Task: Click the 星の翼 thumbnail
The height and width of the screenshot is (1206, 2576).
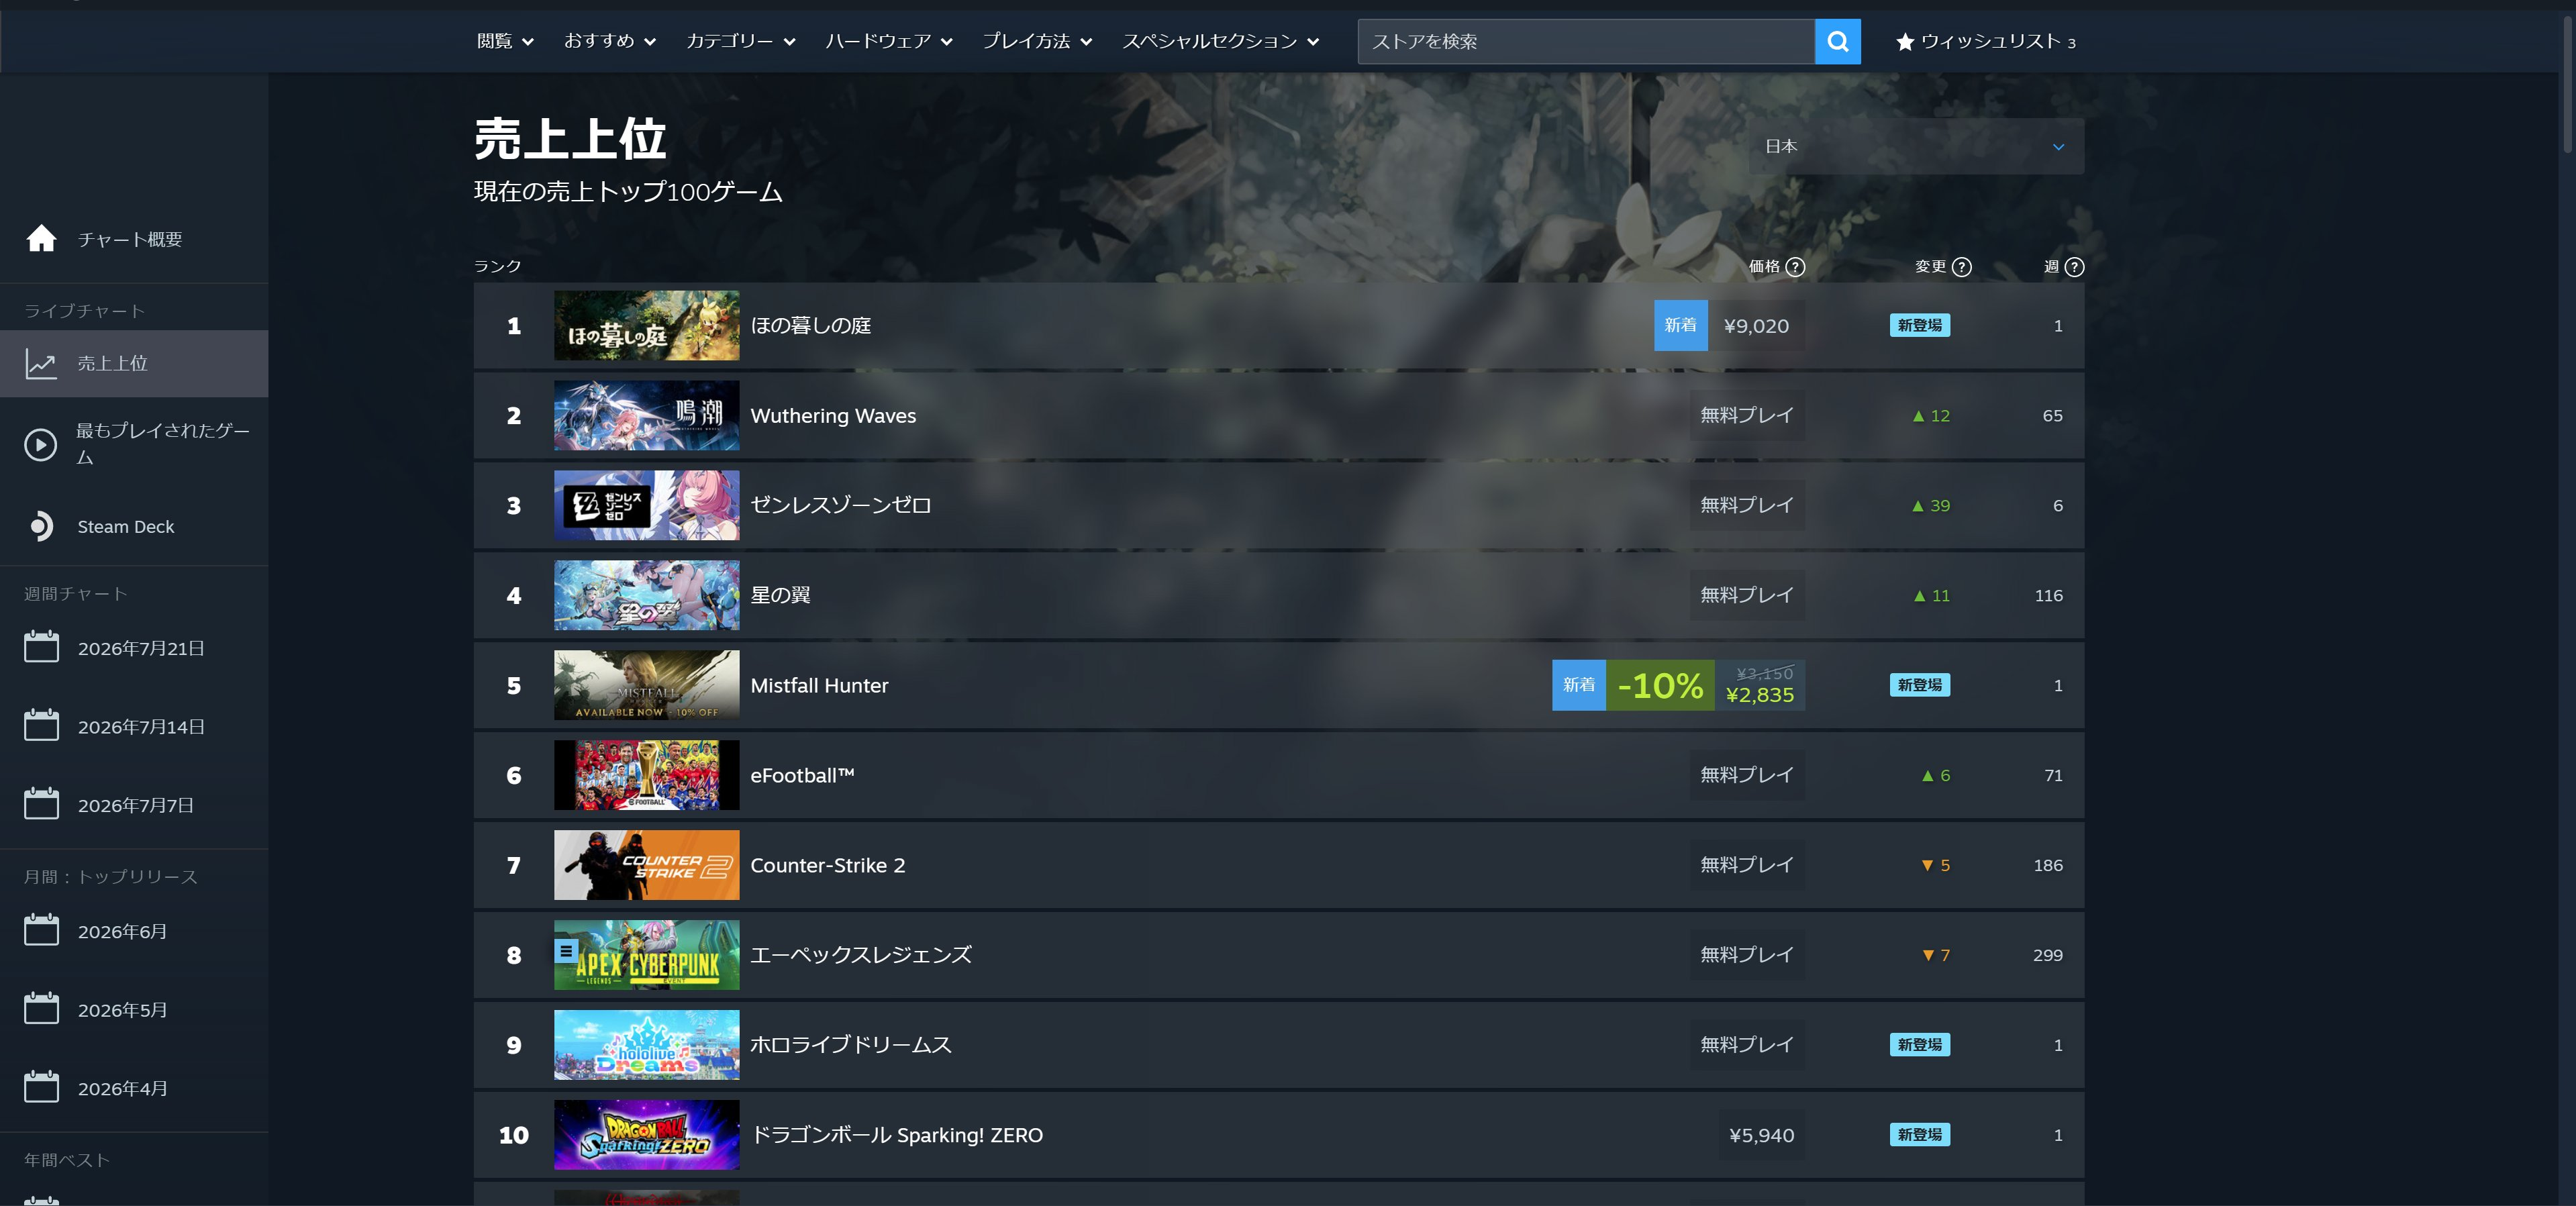Action: click(647, 595)
